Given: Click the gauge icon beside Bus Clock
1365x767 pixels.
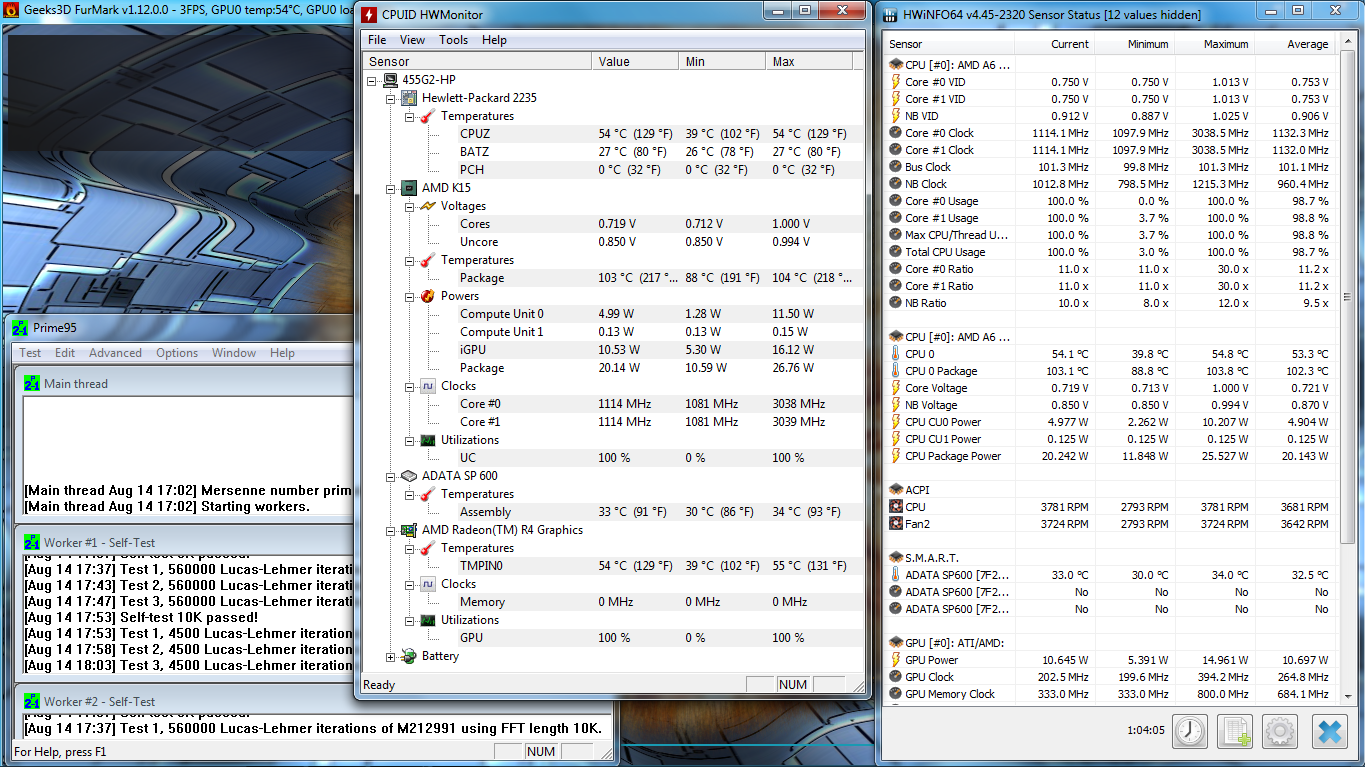Looking at the screenshot, I should click(x=896, y=167).
